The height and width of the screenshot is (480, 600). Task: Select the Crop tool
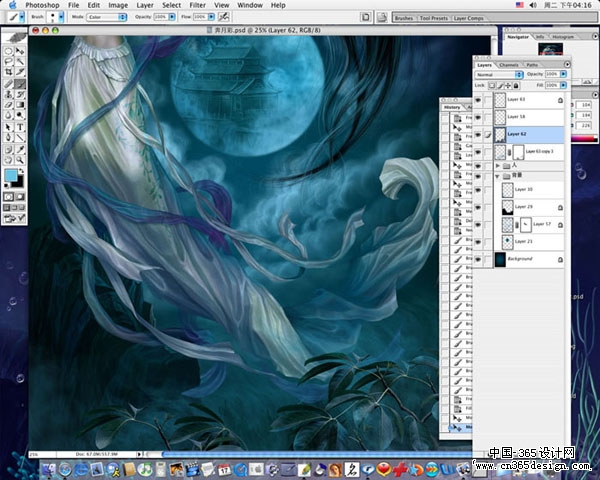pos(8,72)
